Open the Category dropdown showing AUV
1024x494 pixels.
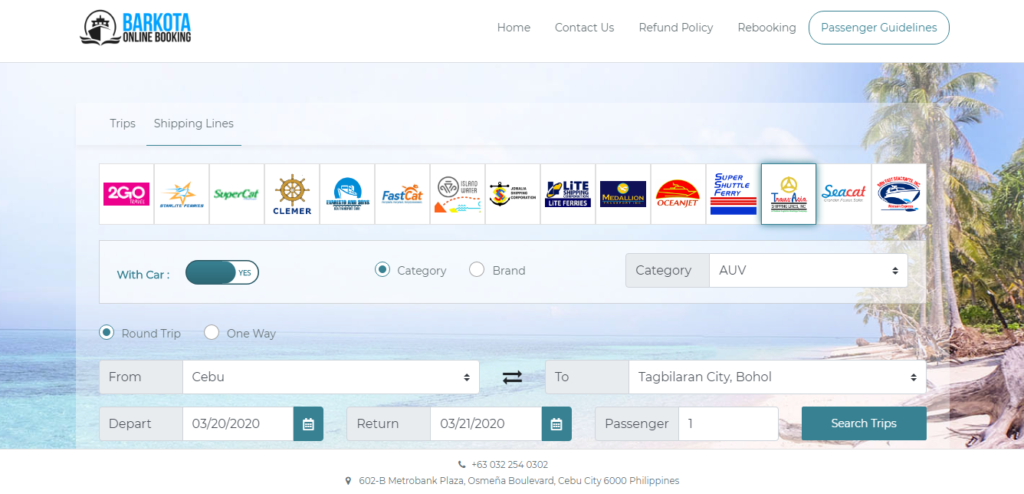tap(808, 271)
